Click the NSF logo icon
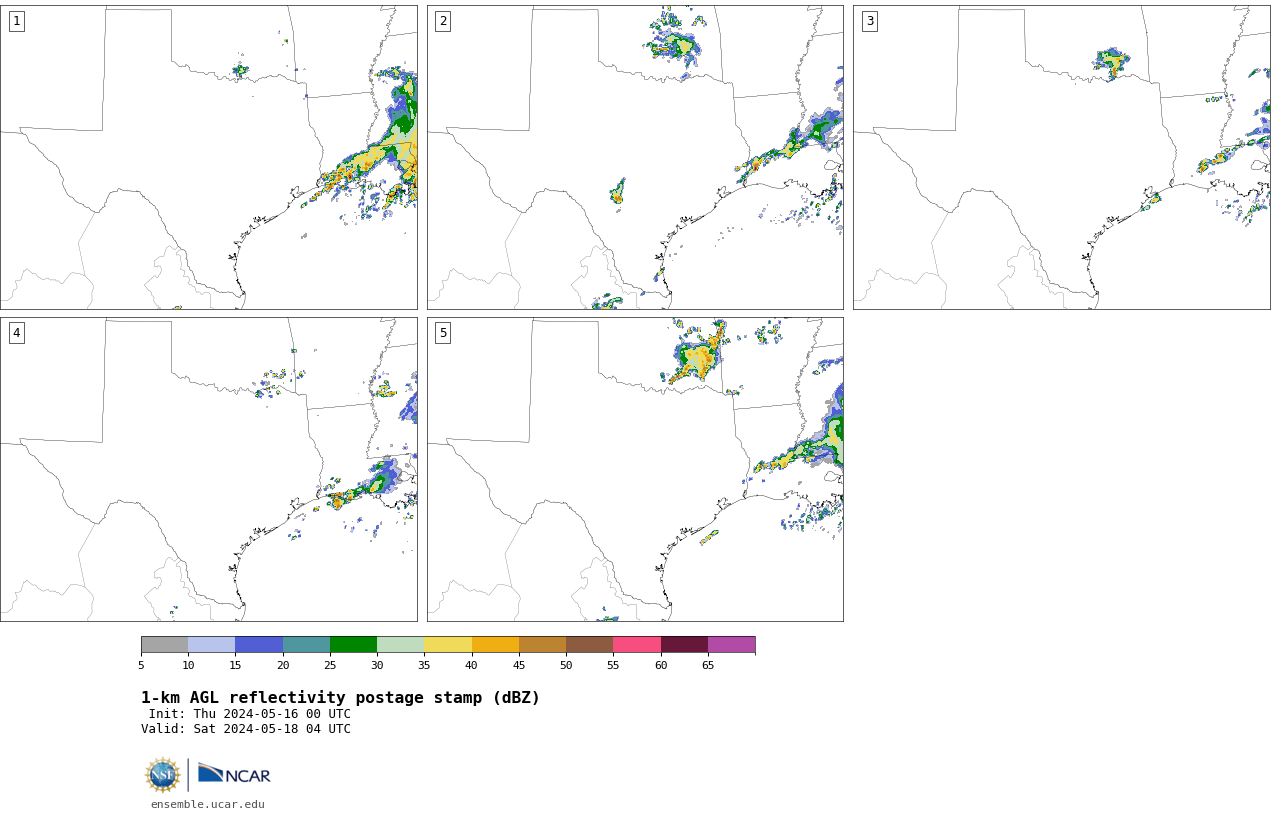Viewport: 1280px width, 815px height. pyautogui.click(x=163, y=775)
